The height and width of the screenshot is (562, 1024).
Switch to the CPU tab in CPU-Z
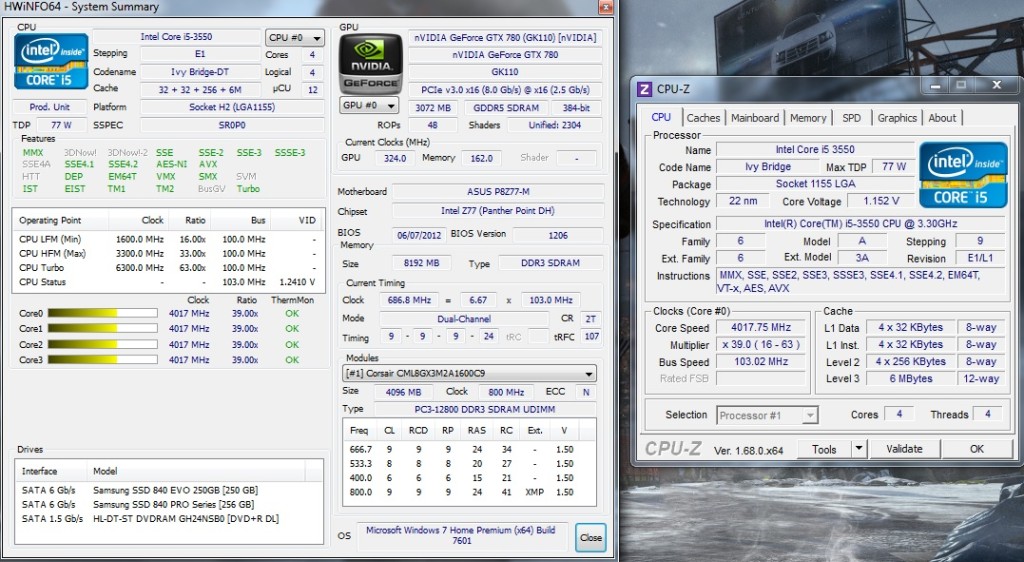coord(661,117)
